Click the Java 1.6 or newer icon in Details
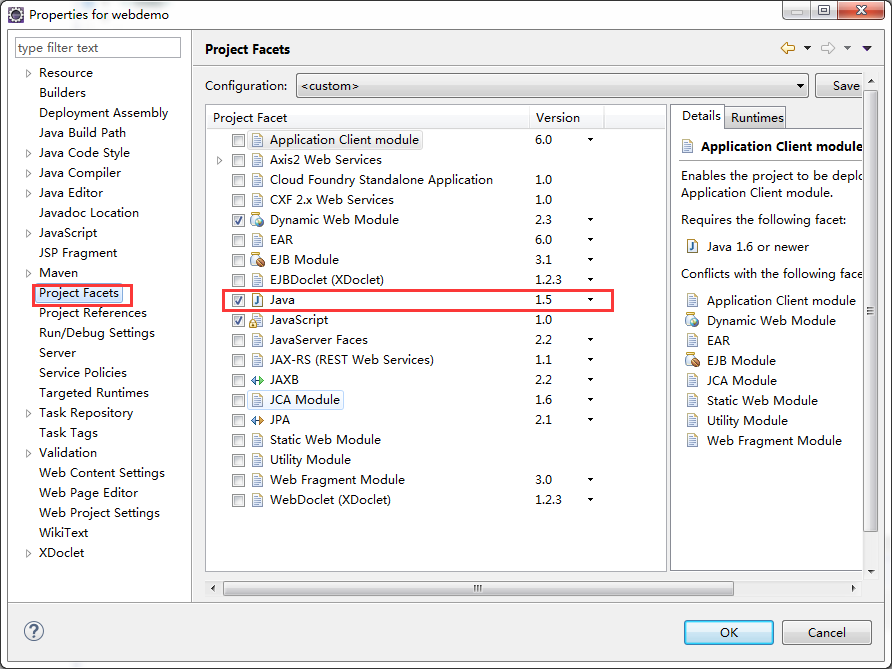This screenshot has width=892, height=669. [x=692, y=246]
